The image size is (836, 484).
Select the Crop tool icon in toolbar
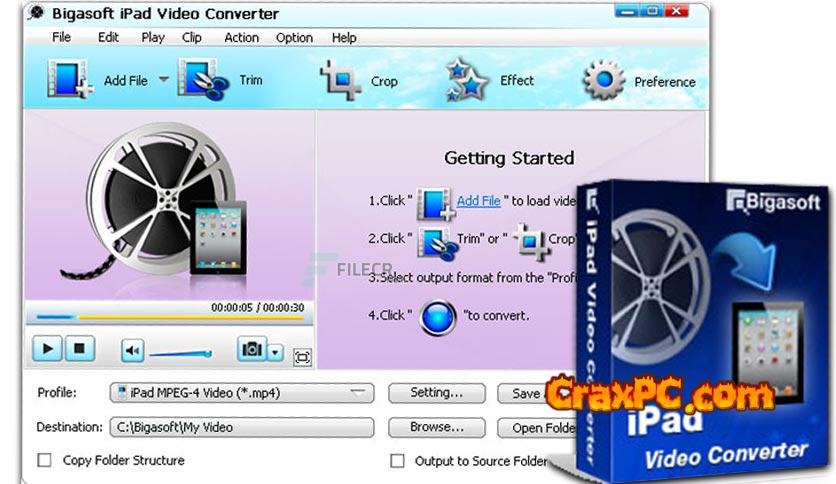pyautogui.click(x=340, y=80)
